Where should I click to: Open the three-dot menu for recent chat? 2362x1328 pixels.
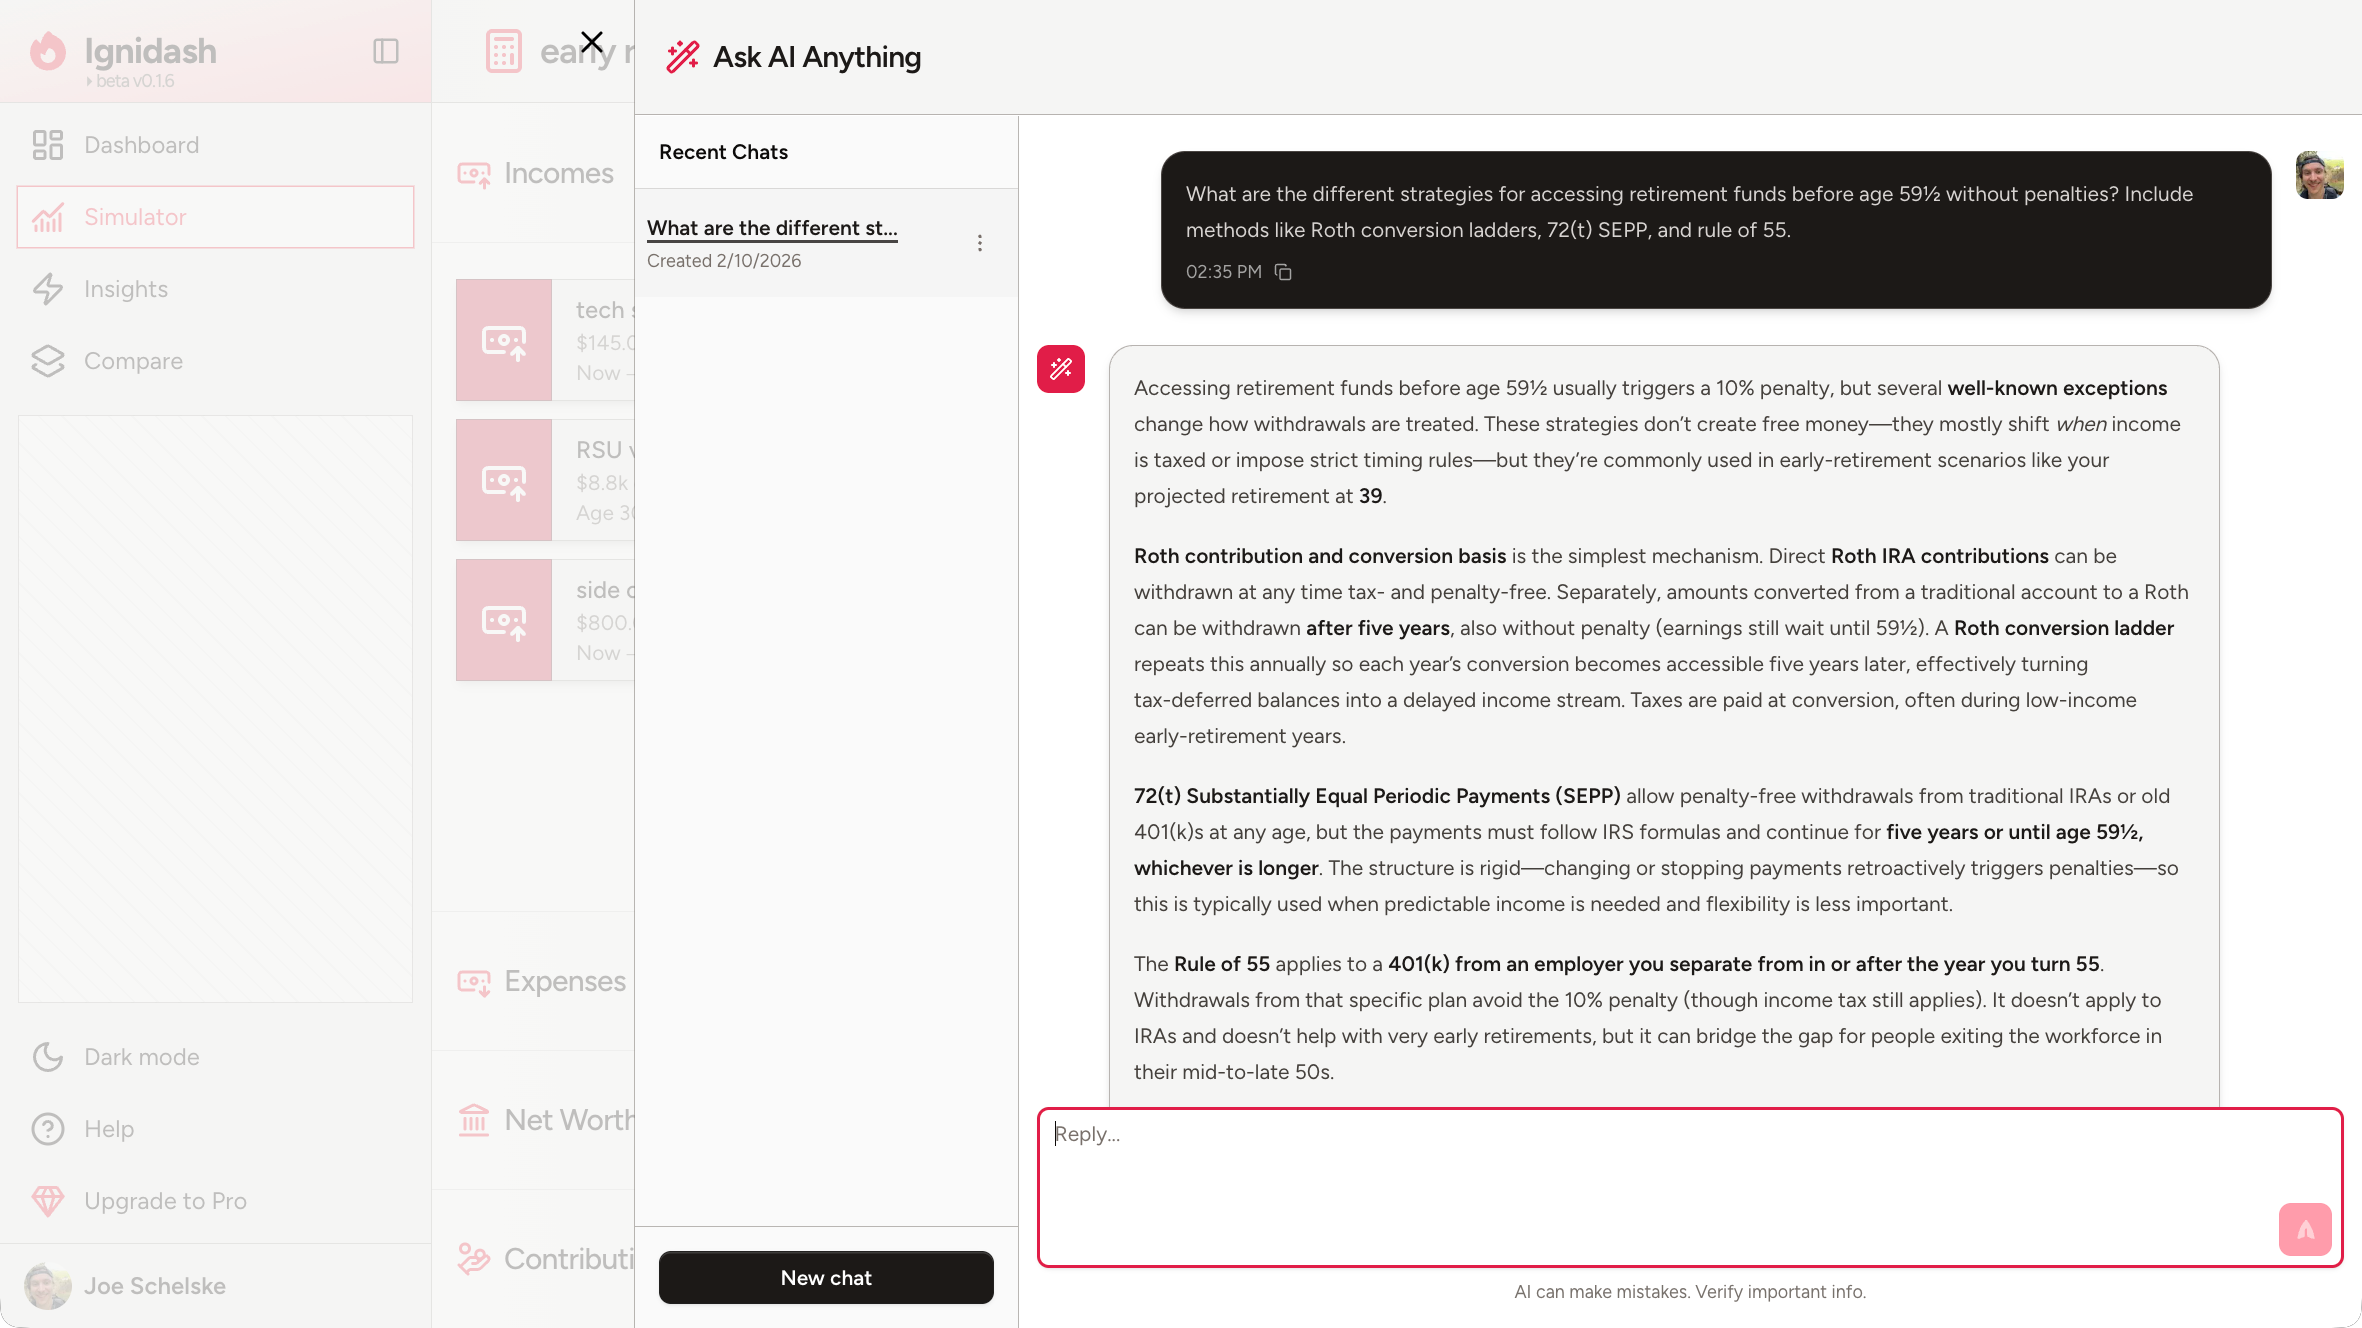click(x=980, y=243)
